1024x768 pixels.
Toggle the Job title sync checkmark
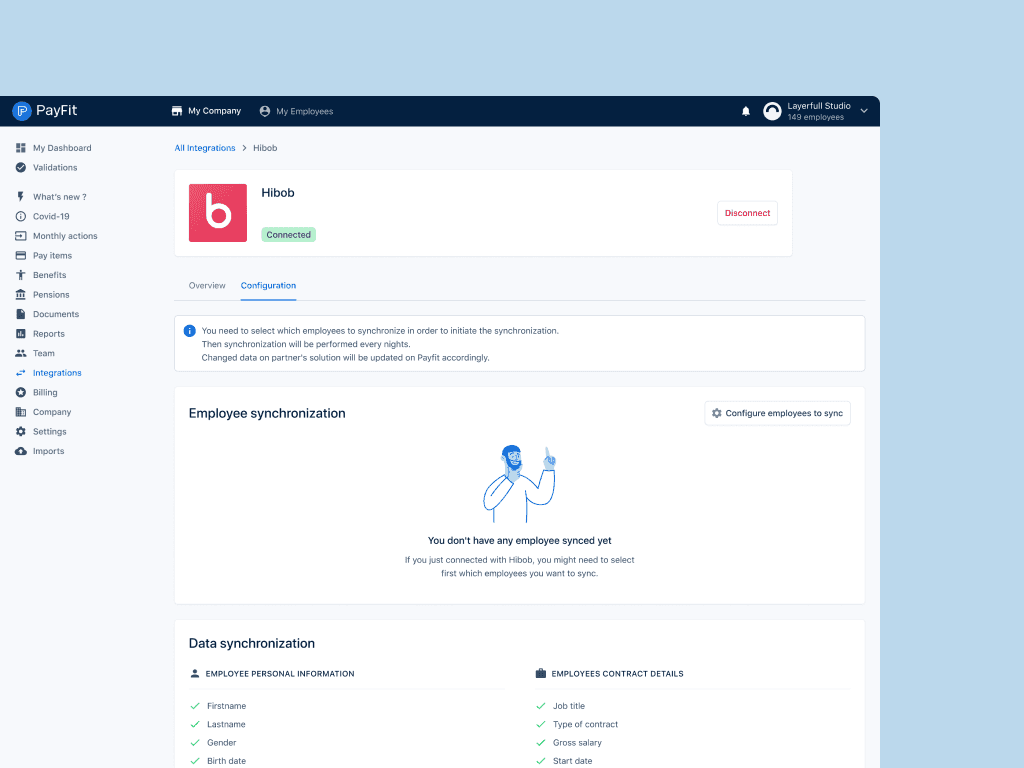click(542, 705)
